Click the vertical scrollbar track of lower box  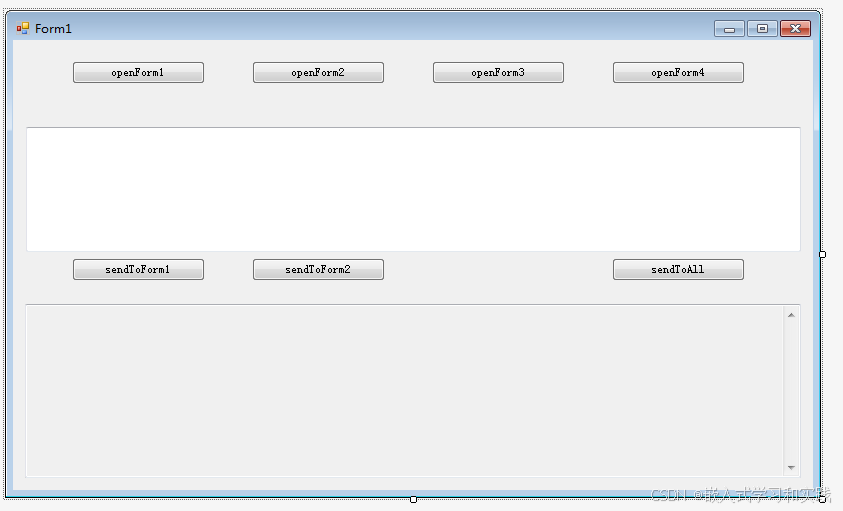791,391
